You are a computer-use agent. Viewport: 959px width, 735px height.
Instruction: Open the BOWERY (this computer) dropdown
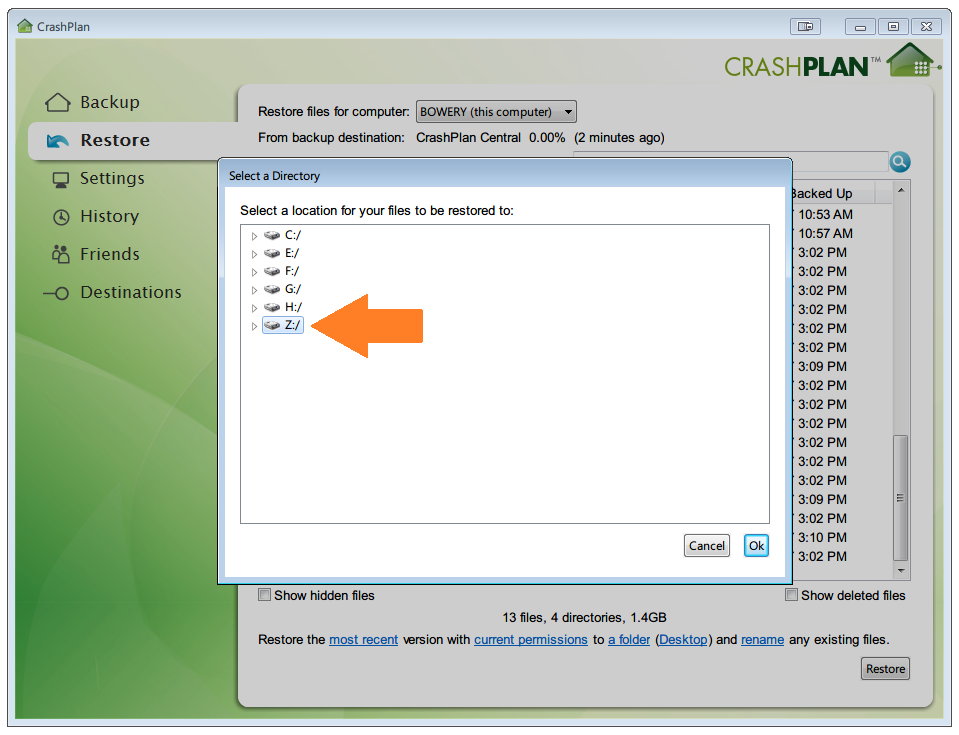point(496,112)
